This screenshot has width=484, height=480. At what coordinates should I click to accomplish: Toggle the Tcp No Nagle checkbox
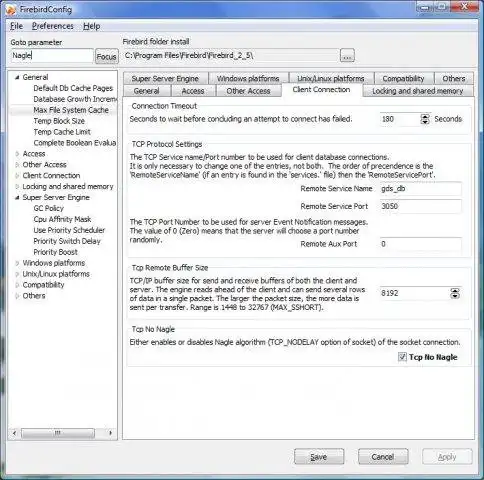coord(402,357)
